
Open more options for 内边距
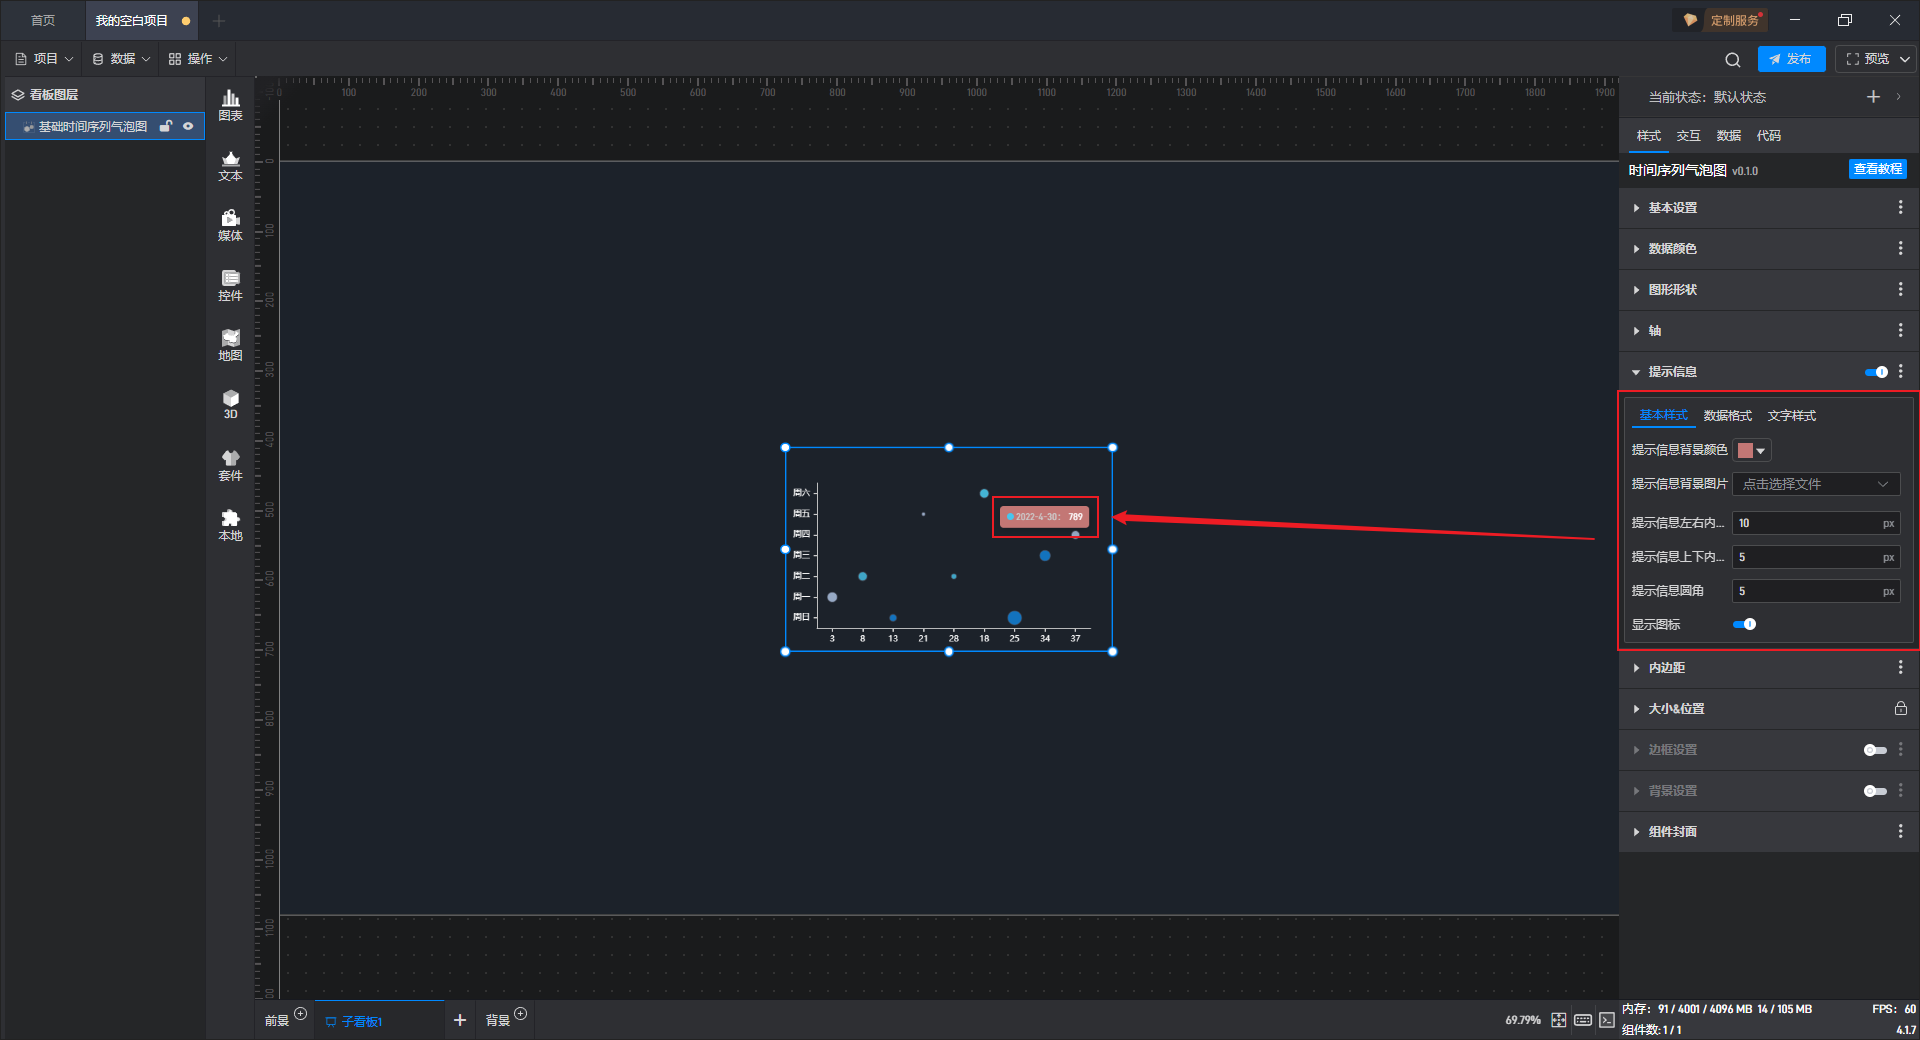pyautogui.click(x=1900, y=667)
